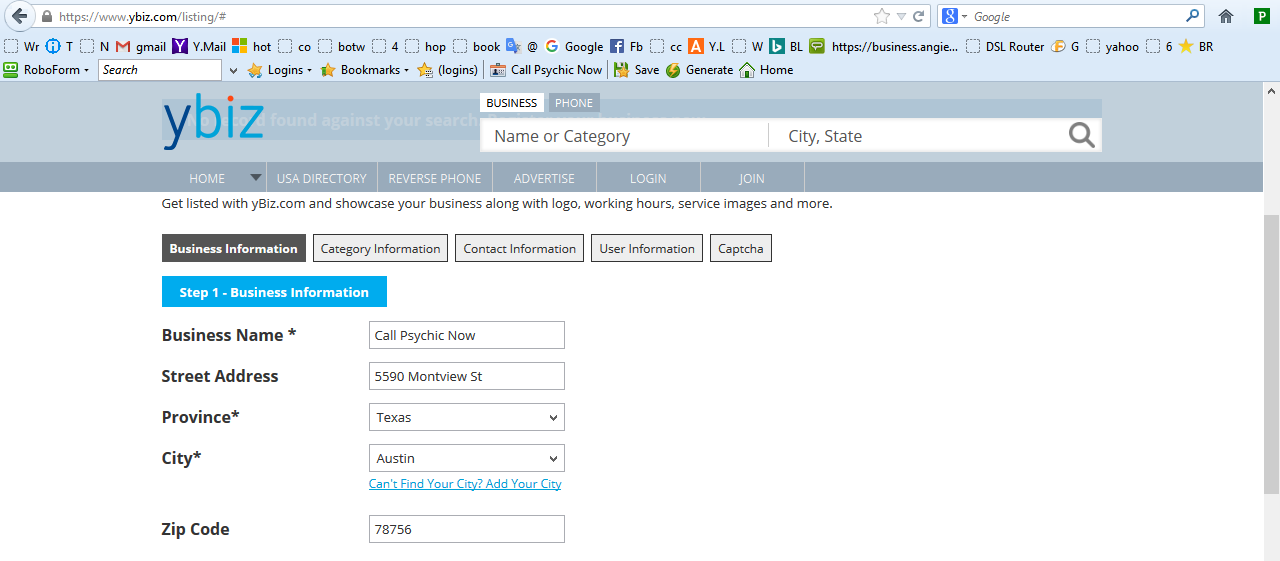Open the business.angie bookmark
This screenshot has width=1280, height=561.
click(x=884, y=46)
